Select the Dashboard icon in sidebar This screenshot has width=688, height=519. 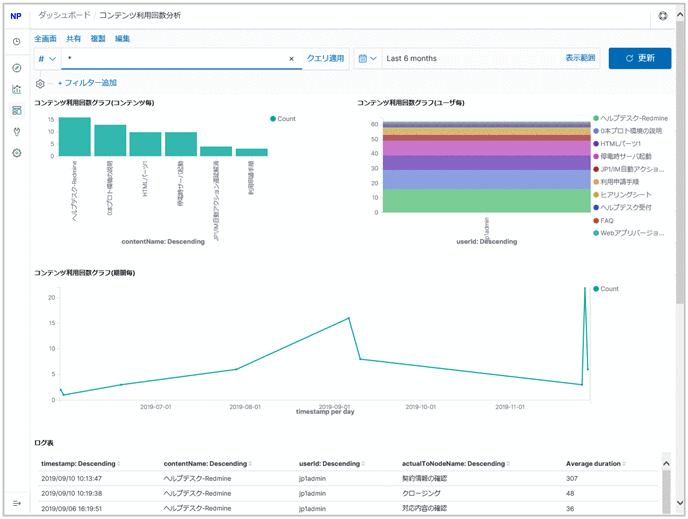[x=16, y=110]
